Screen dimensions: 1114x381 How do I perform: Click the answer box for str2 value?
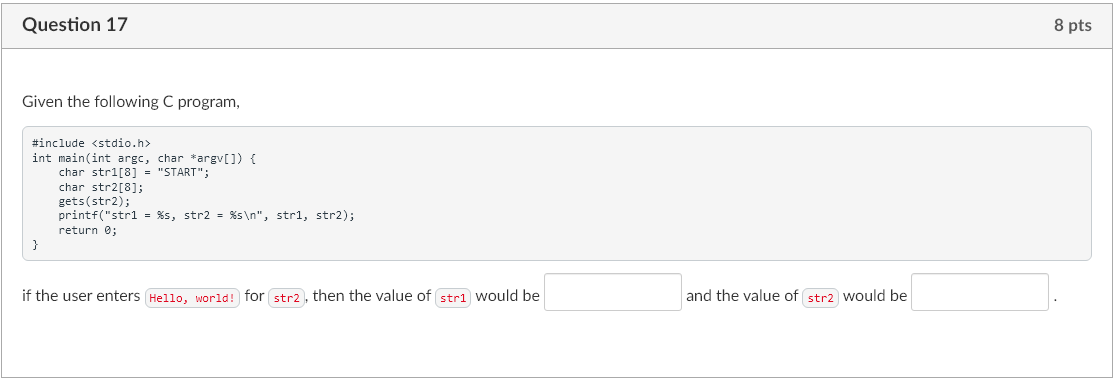coord(980,292)
